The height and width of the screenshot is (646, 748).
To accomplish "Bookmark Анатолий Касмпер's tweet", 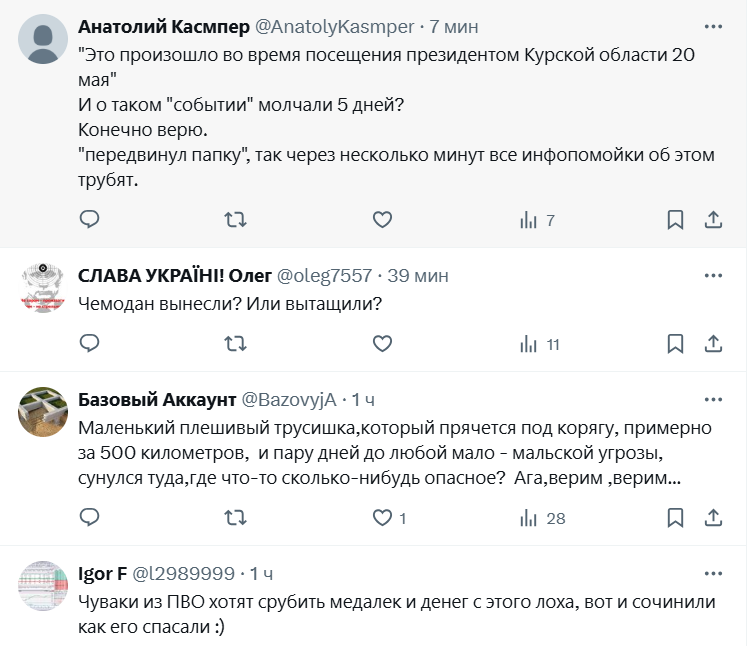I will coord(675,219).
